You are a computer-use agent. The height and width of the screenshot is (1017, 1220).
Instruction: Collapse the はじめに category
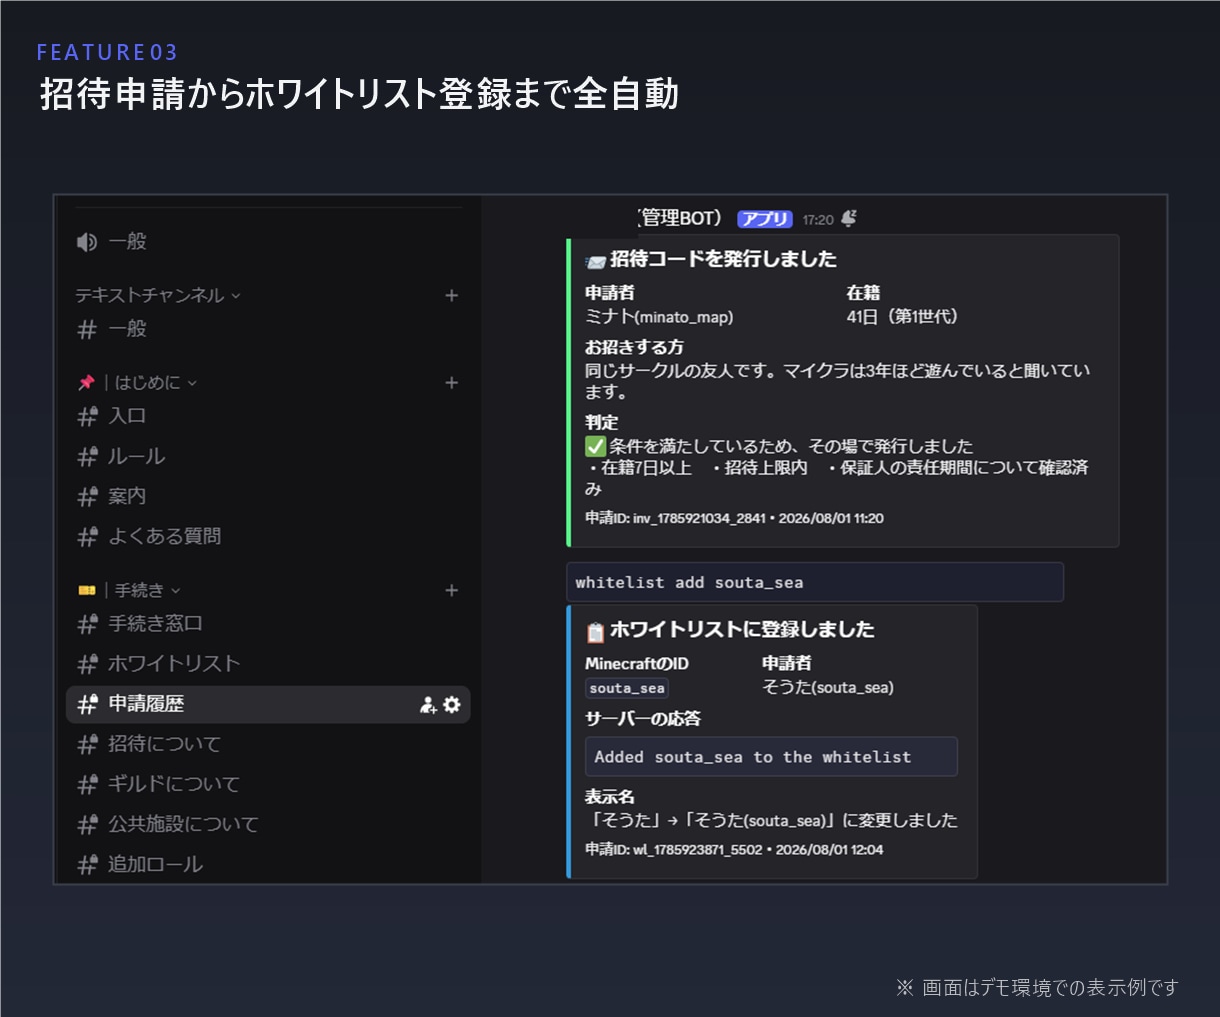(x=151, y=382)
